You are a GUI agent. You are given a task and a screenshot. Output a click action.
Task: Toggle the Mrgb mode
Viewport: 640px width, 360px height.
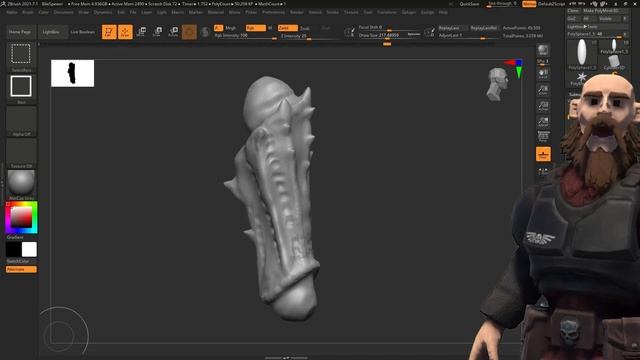(x=231, y=28)
